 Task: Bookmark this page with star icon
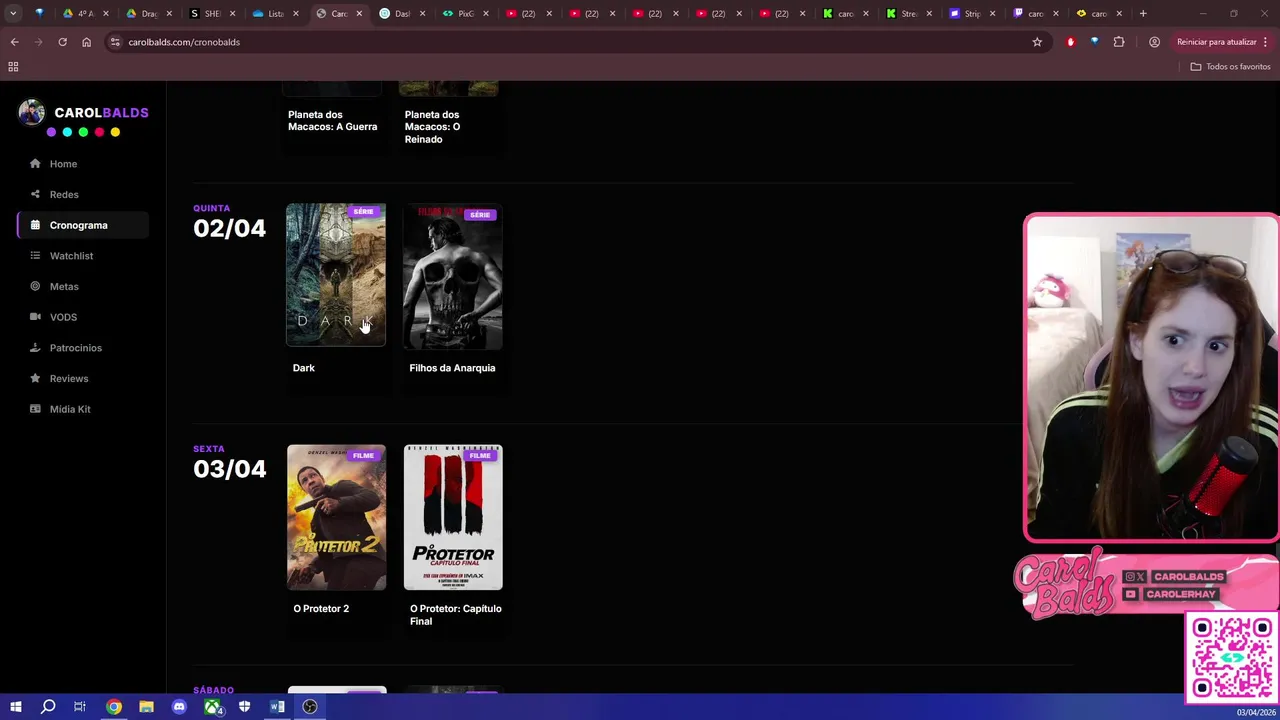(1037, 42)
